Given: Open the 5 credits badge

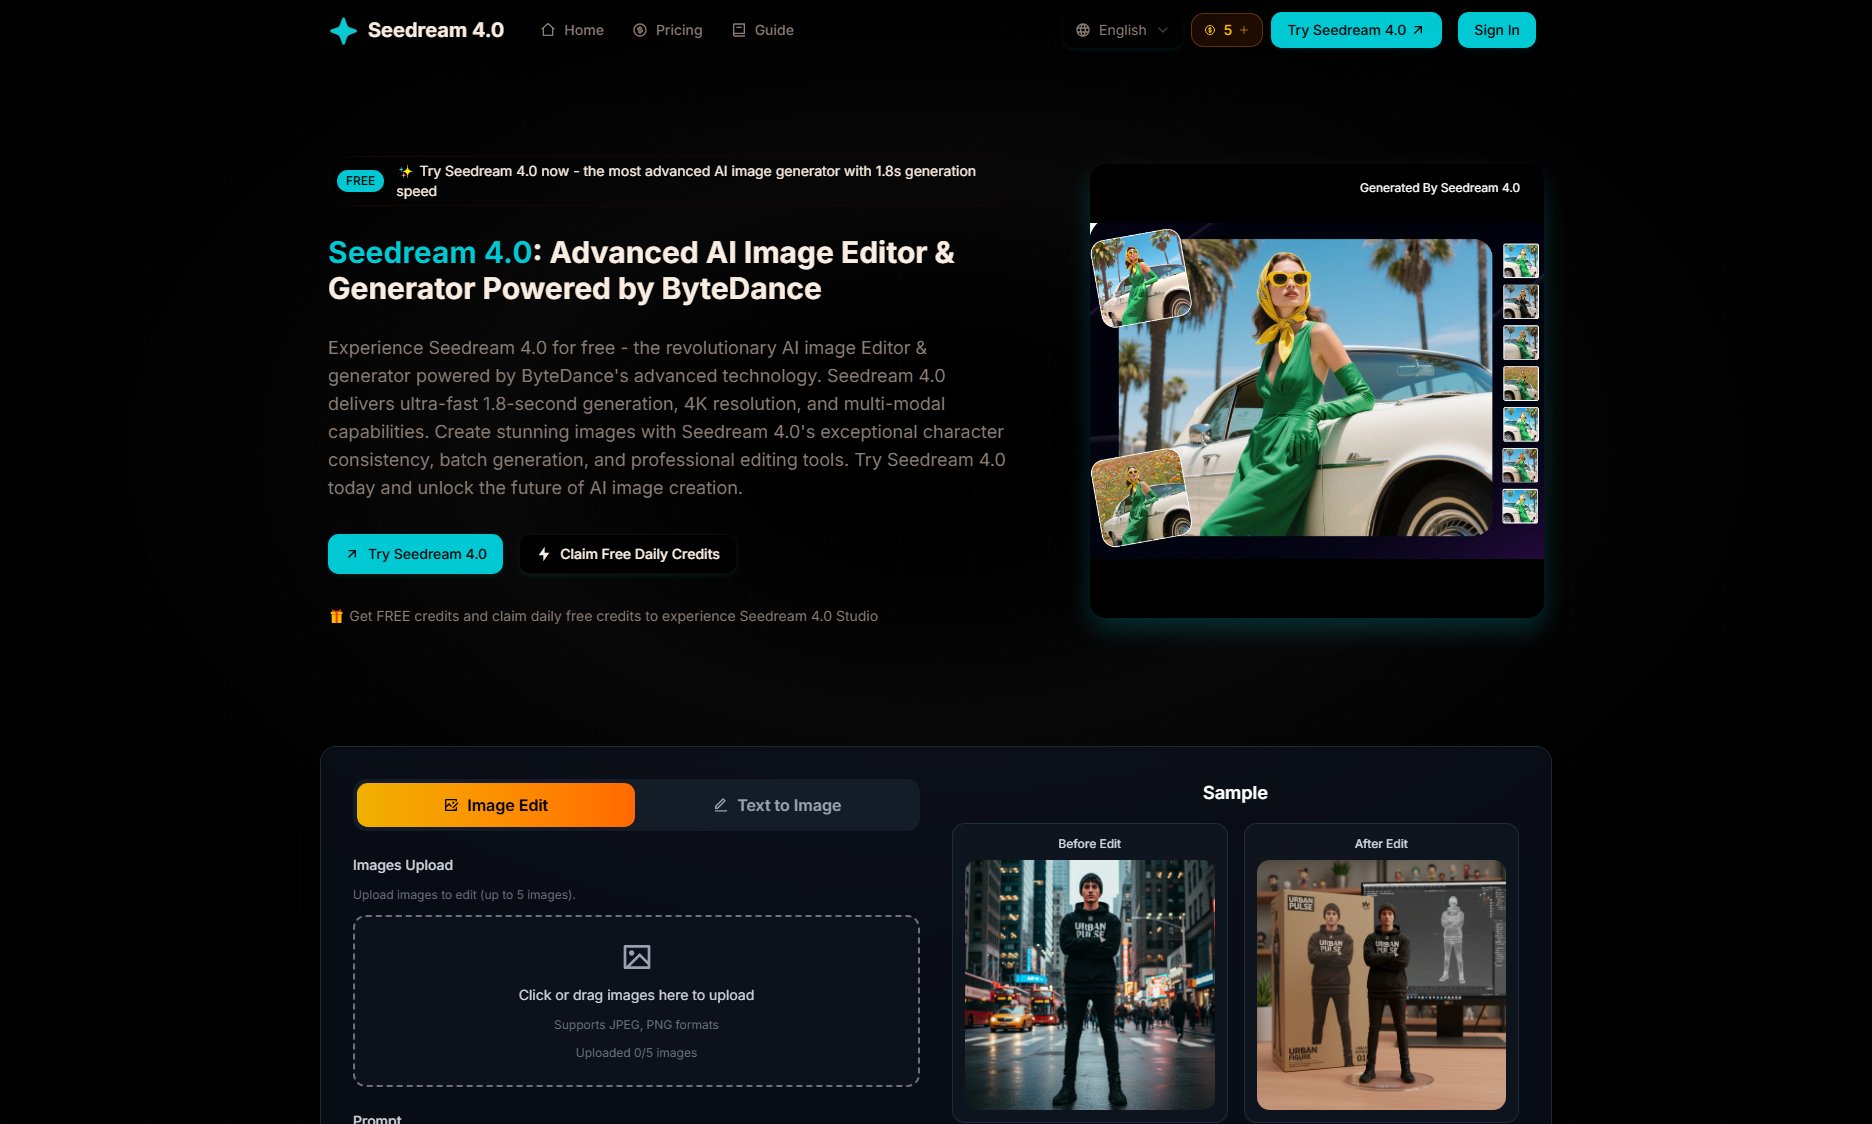Looking at the screenshot, I should [1226, 30].
